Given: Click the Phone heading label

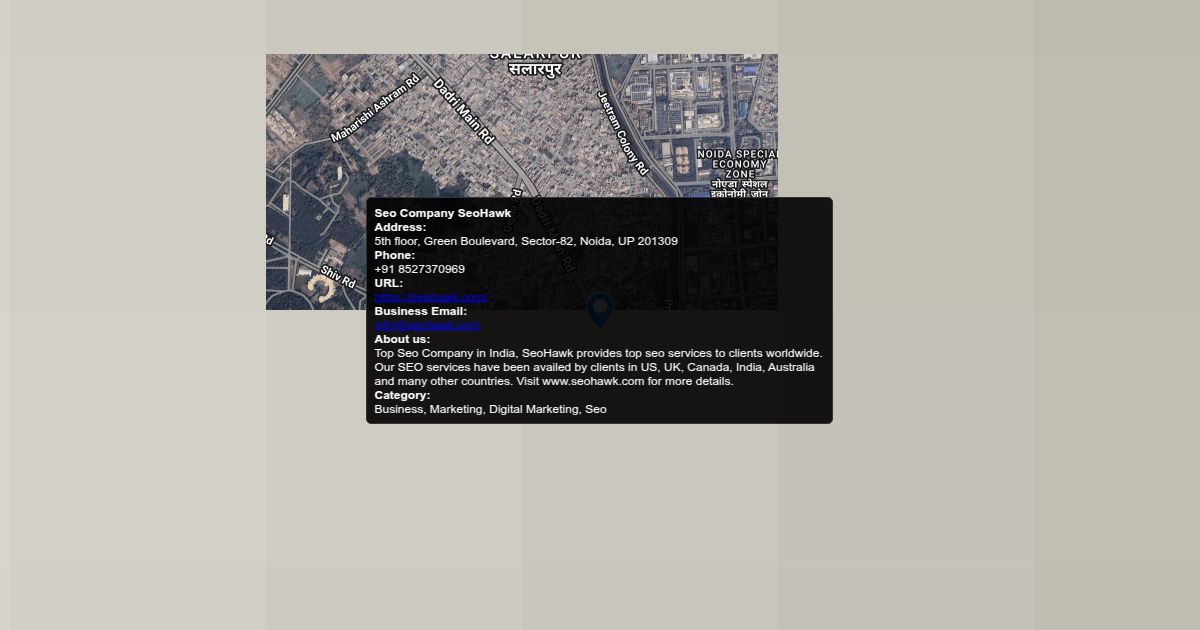Looking at the screenshot, I should (394, 255).
